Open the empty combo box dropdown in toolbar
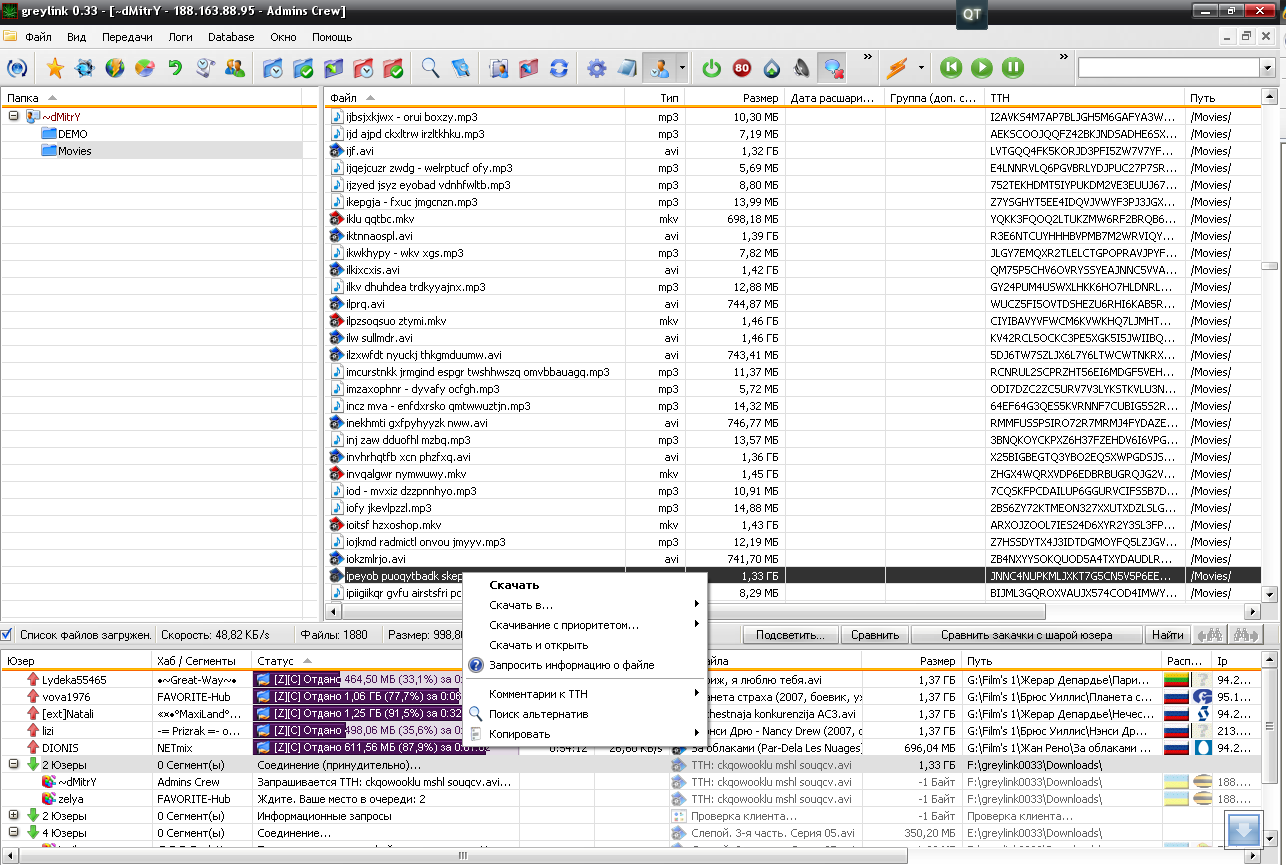This screenshot has height=865, width=1286. click(x=1267, y=68)
